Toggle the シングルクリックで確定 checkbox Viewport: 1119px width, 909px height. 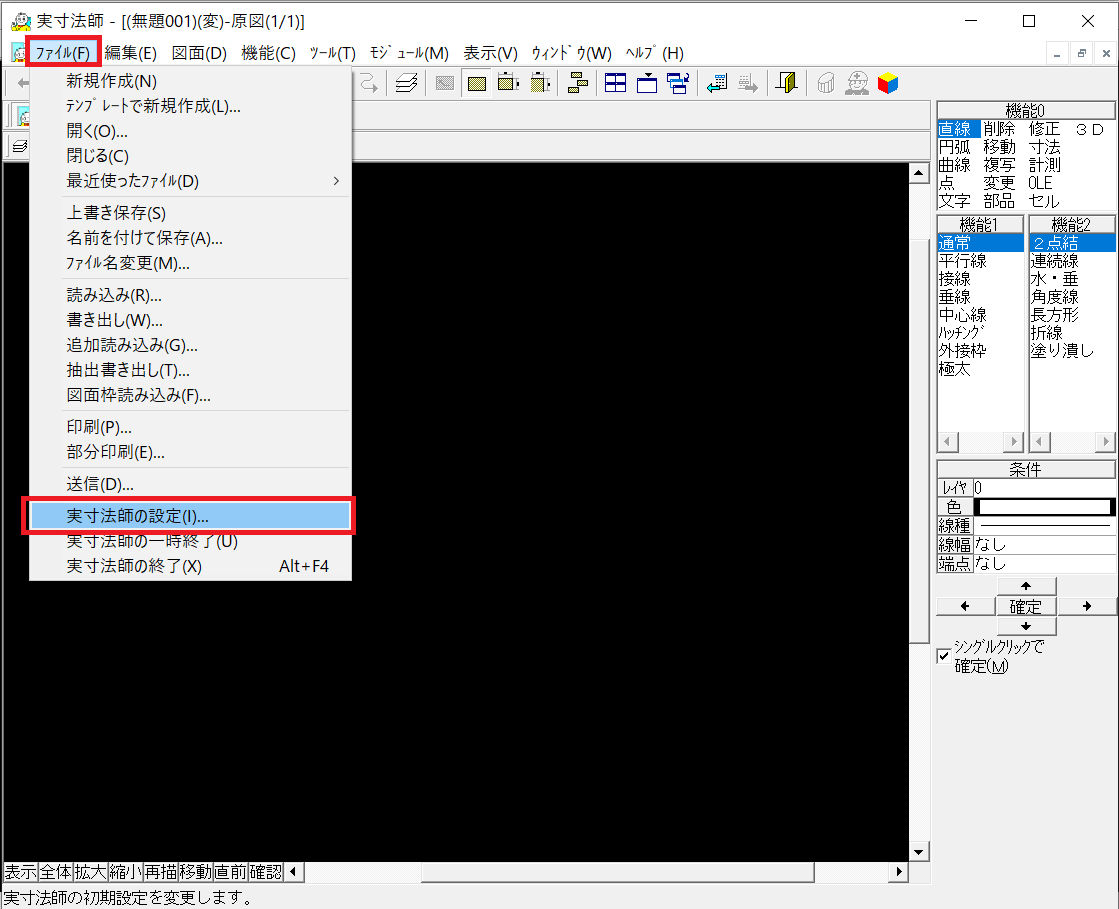[943, 656]
